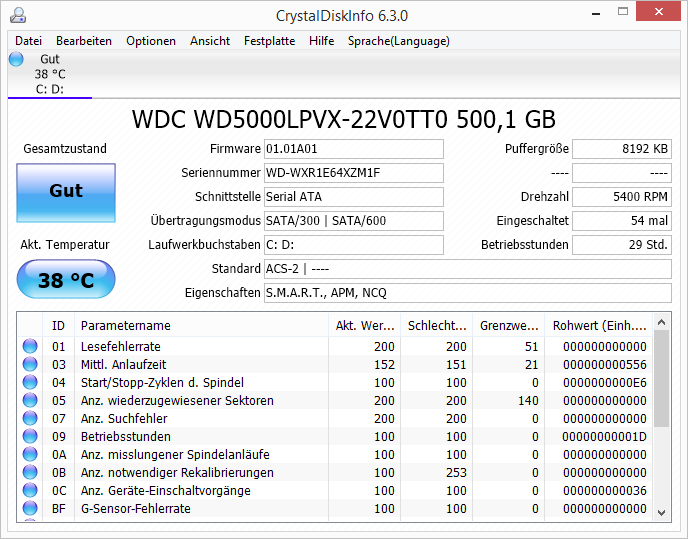Close the CrystalDiskInfo window
688x539 pixels.
658,12
